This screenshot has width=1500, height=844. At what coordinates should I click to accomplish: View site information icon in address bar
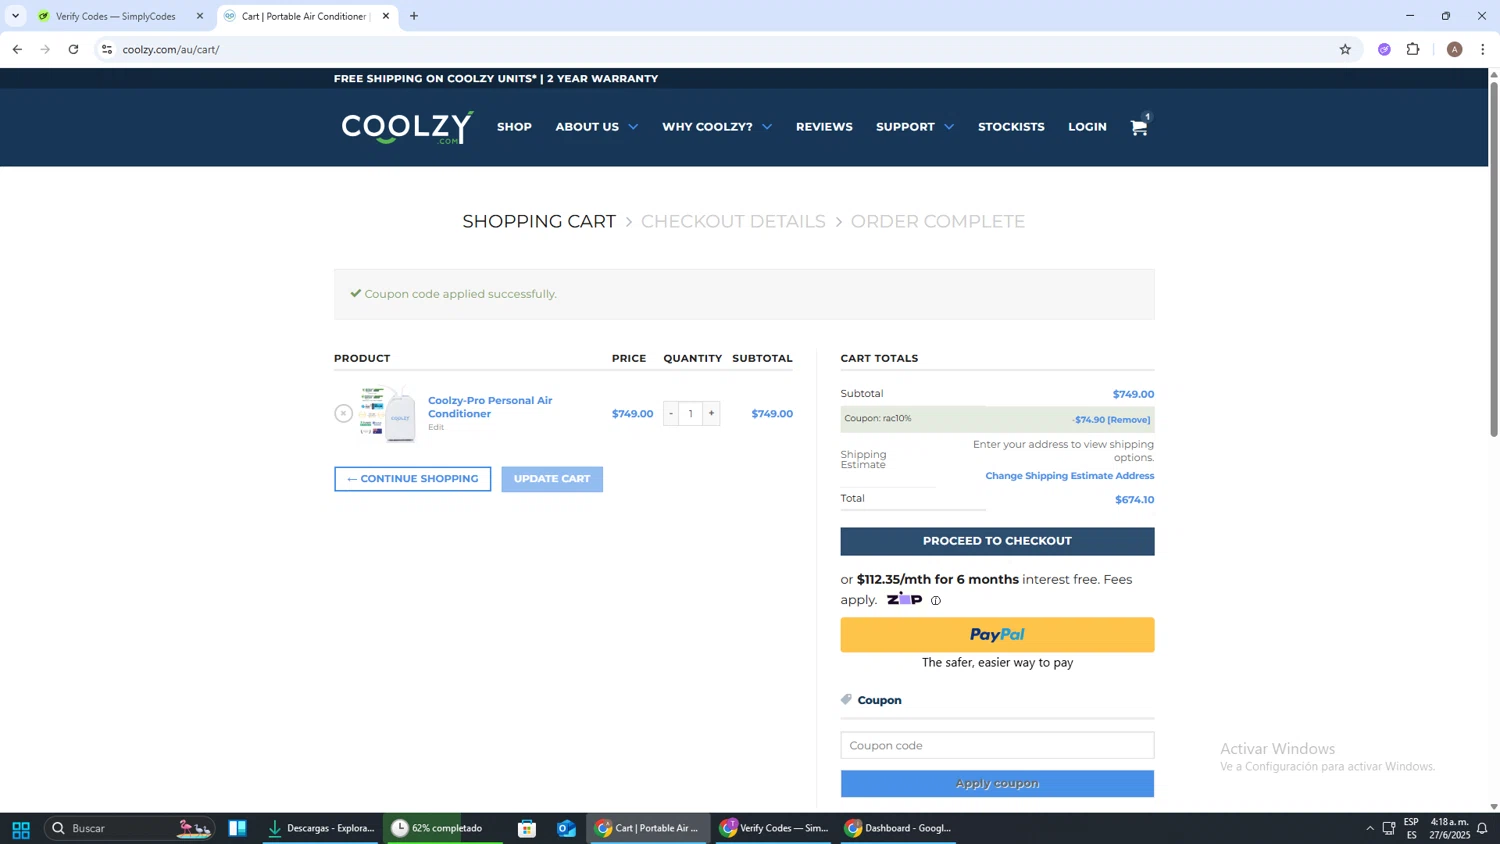tap(107, 49)
